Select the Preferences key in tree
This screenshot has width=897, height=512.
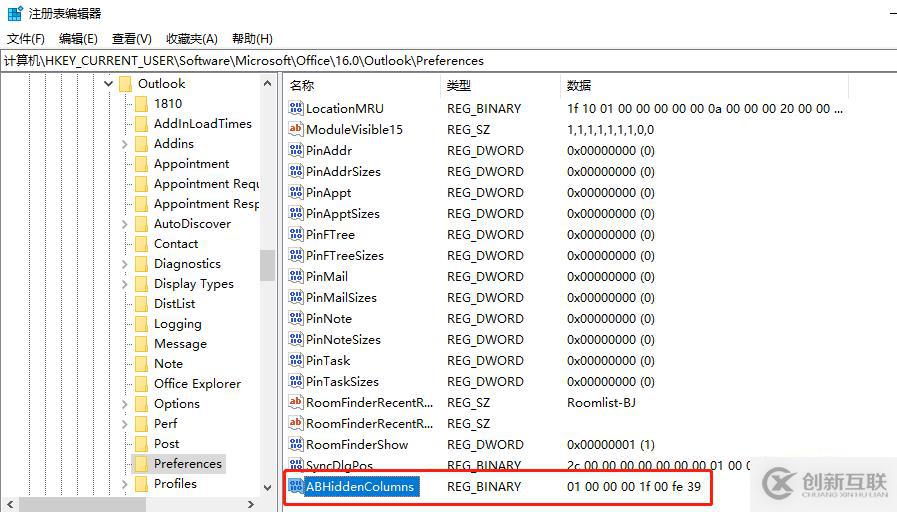(x=188, y=464)
